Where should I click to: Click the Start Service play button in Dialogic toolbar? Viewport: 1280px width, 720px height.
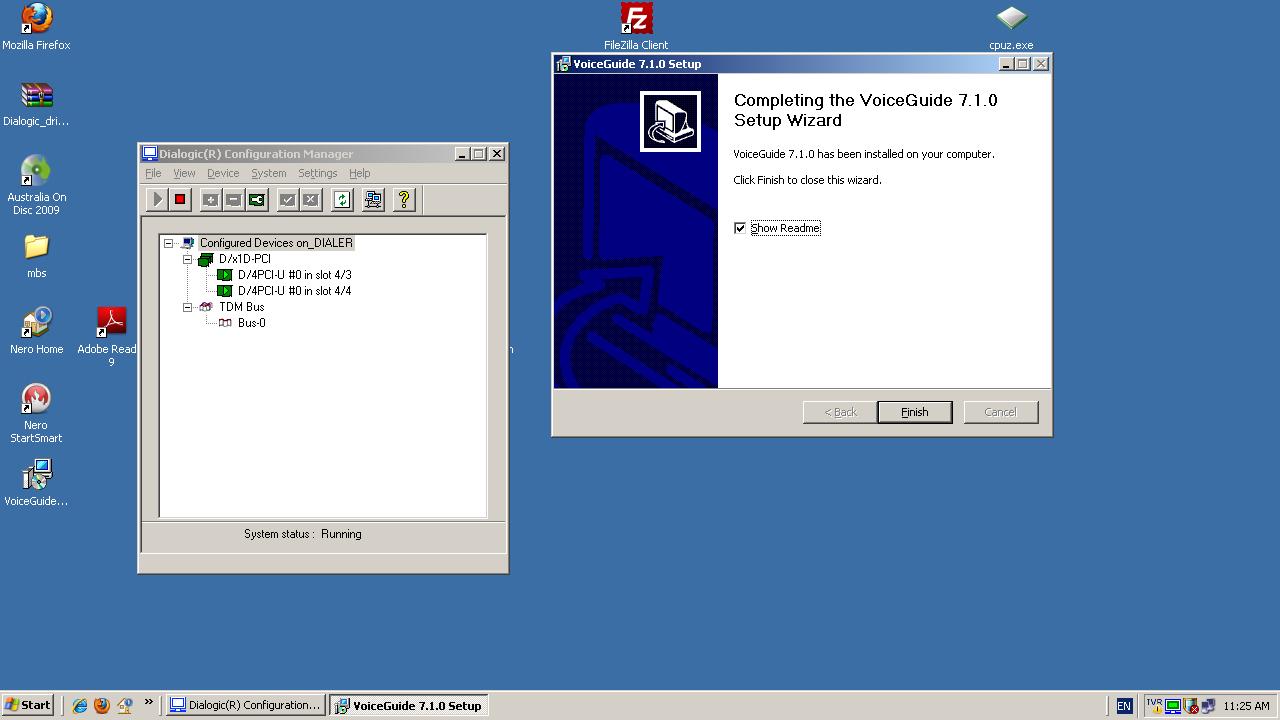pyautogui.click(x=157, y=200)
